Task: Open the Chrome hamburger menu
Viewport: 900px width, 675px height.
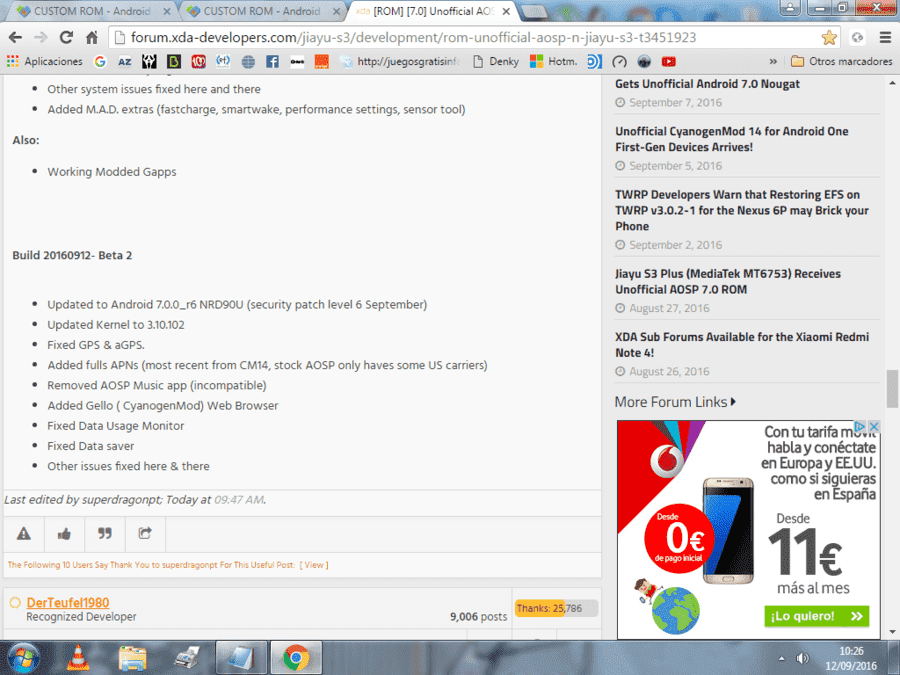Action: click(886, 38)
